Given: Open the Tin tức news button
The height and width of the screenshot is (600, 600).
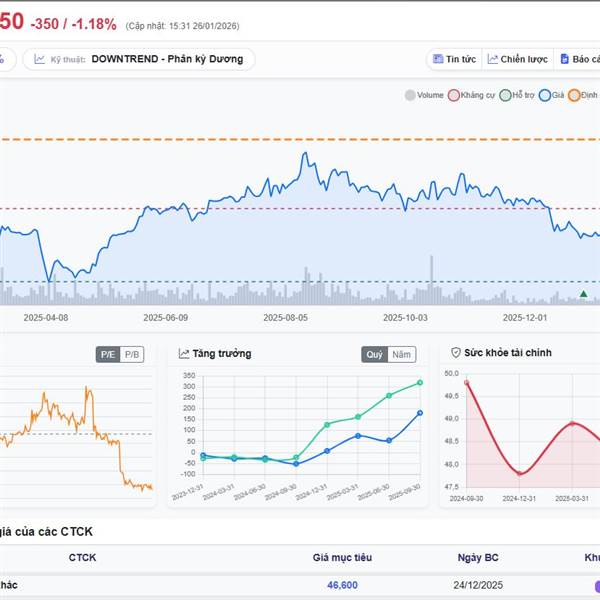Looking at the screenshot, I should pos(453,59).
